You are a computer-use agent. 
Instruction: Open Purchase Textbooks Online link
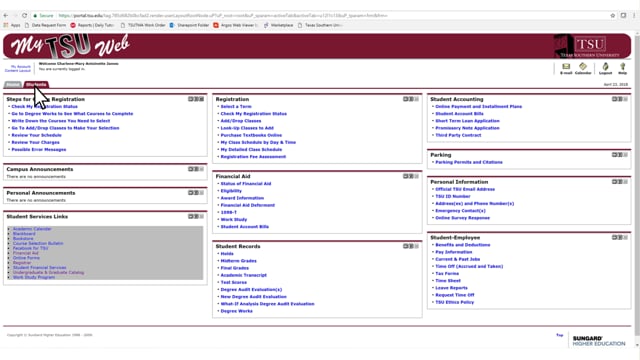pyautogui.click(x=251, y=135)
